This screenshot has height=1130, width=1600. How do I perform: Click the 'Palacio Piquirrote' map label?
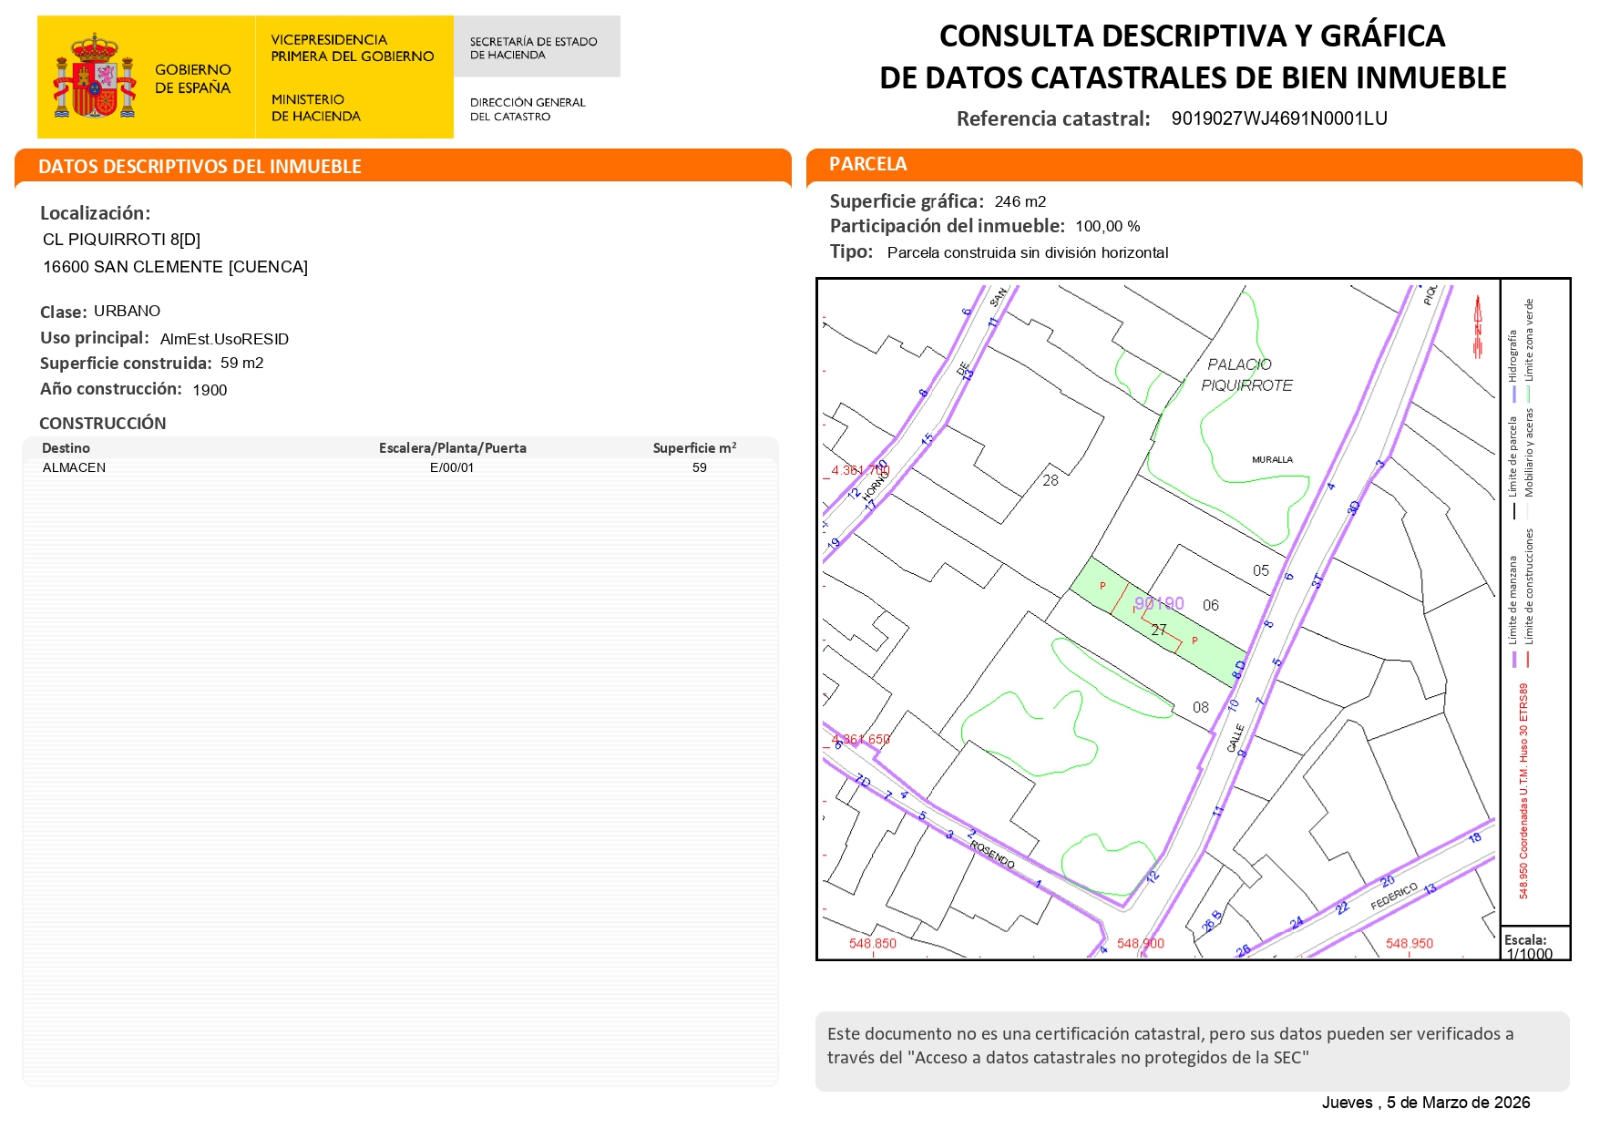1246,375
